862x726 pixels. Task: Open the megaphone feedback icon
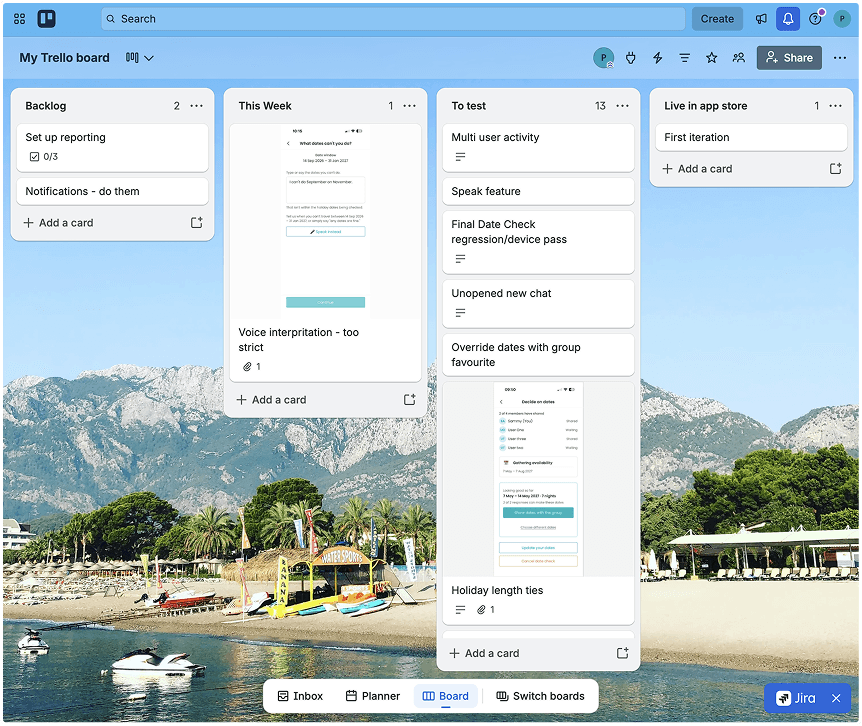coord(761,19)
